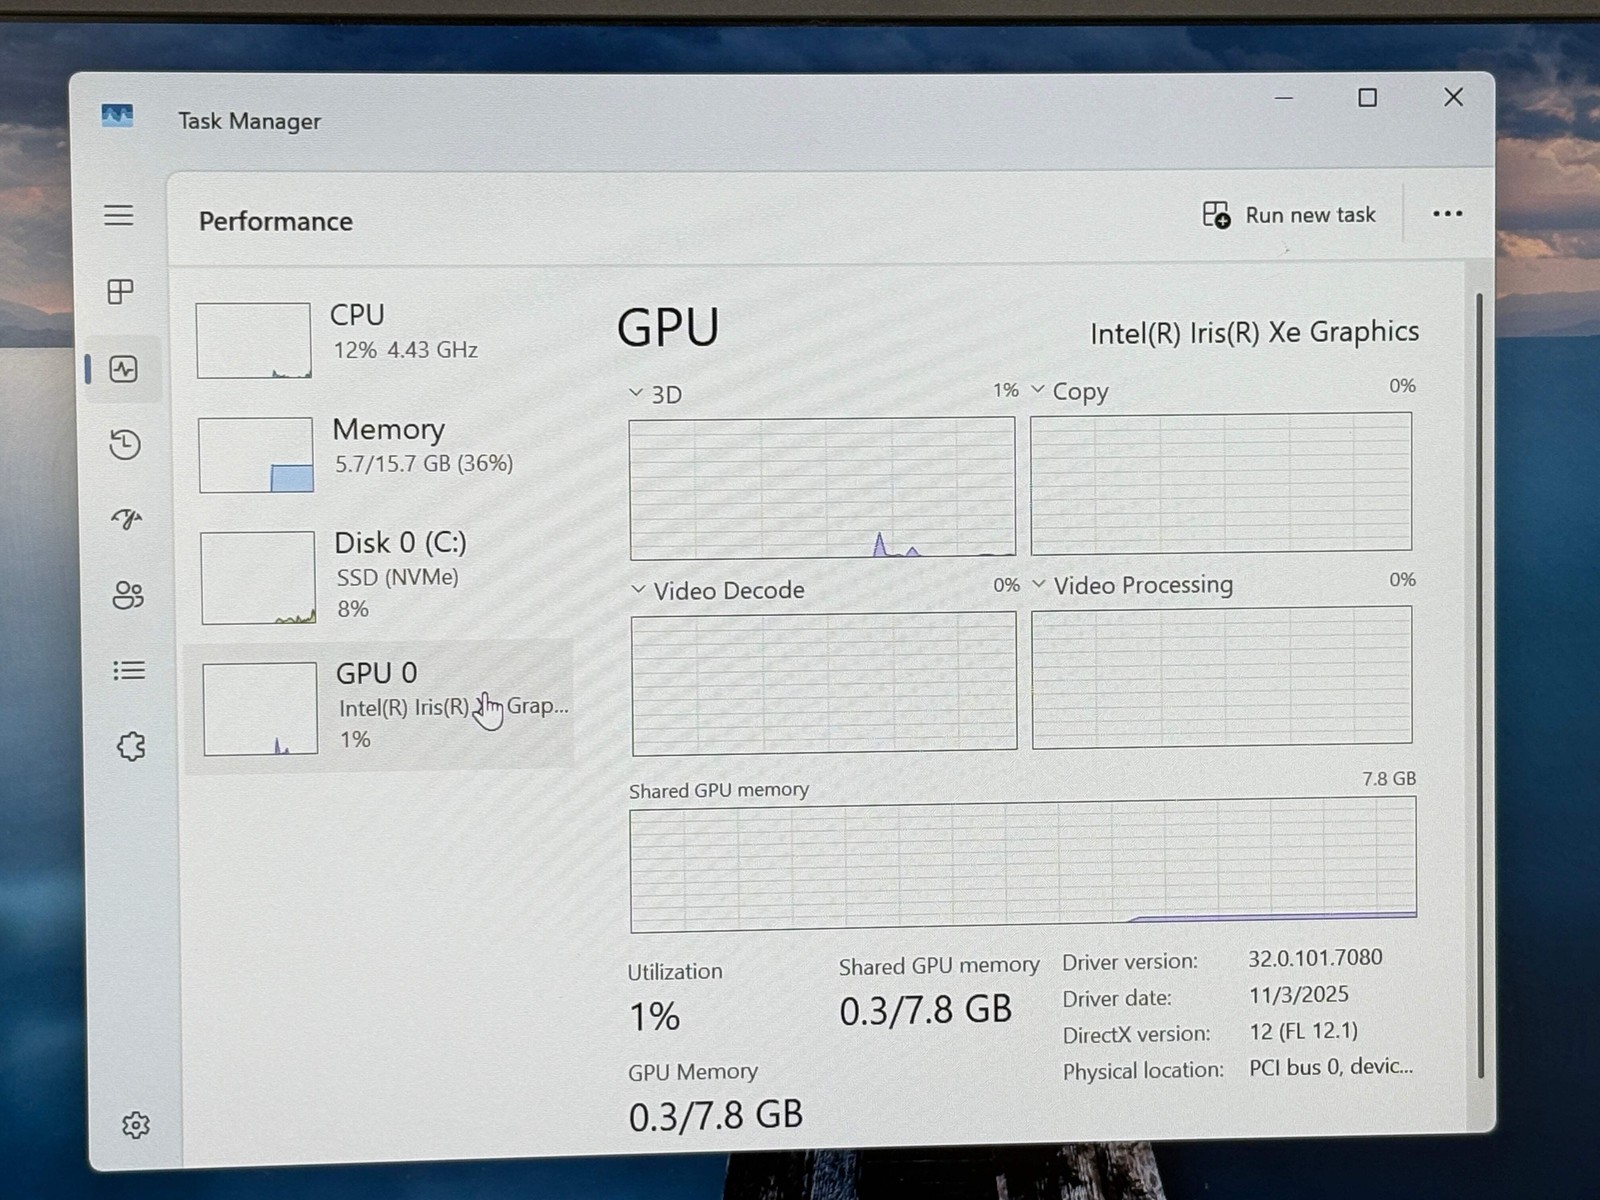Click the Shared GPU memory graph
The width and height of the screenshot is (1600, 1200).
1023,865
